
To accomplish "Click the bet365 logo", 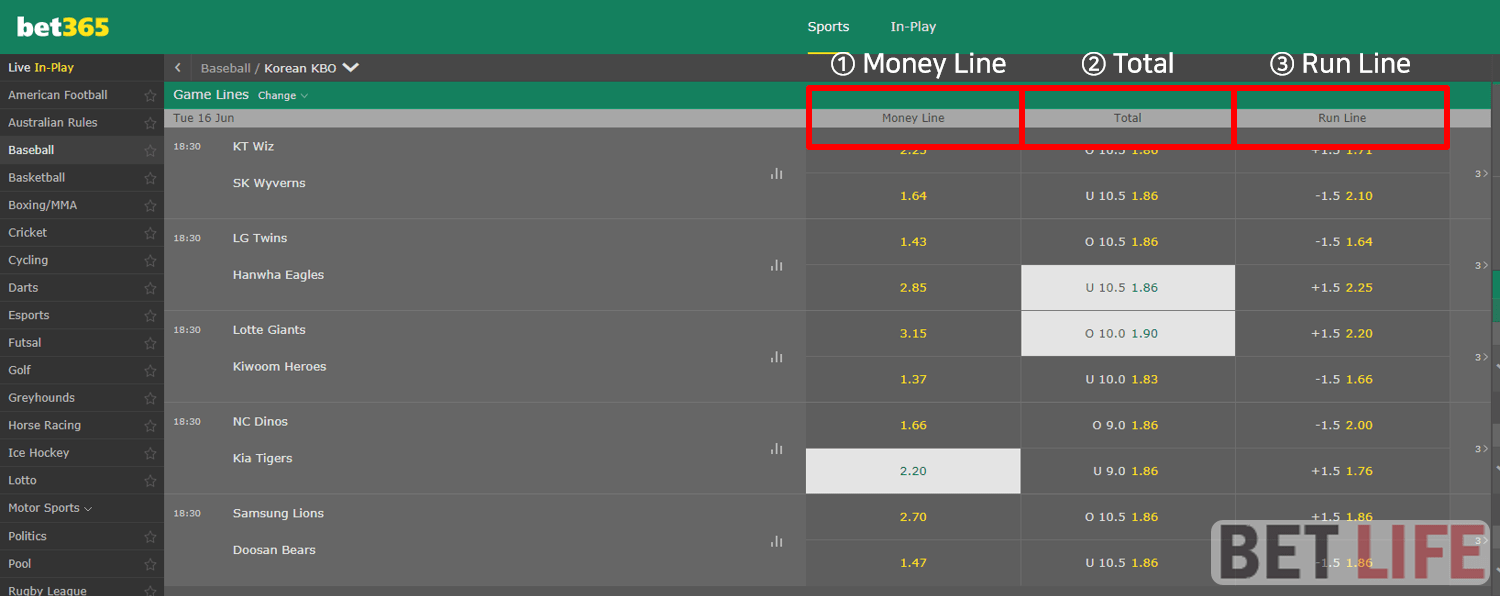I will click(63, 27).
